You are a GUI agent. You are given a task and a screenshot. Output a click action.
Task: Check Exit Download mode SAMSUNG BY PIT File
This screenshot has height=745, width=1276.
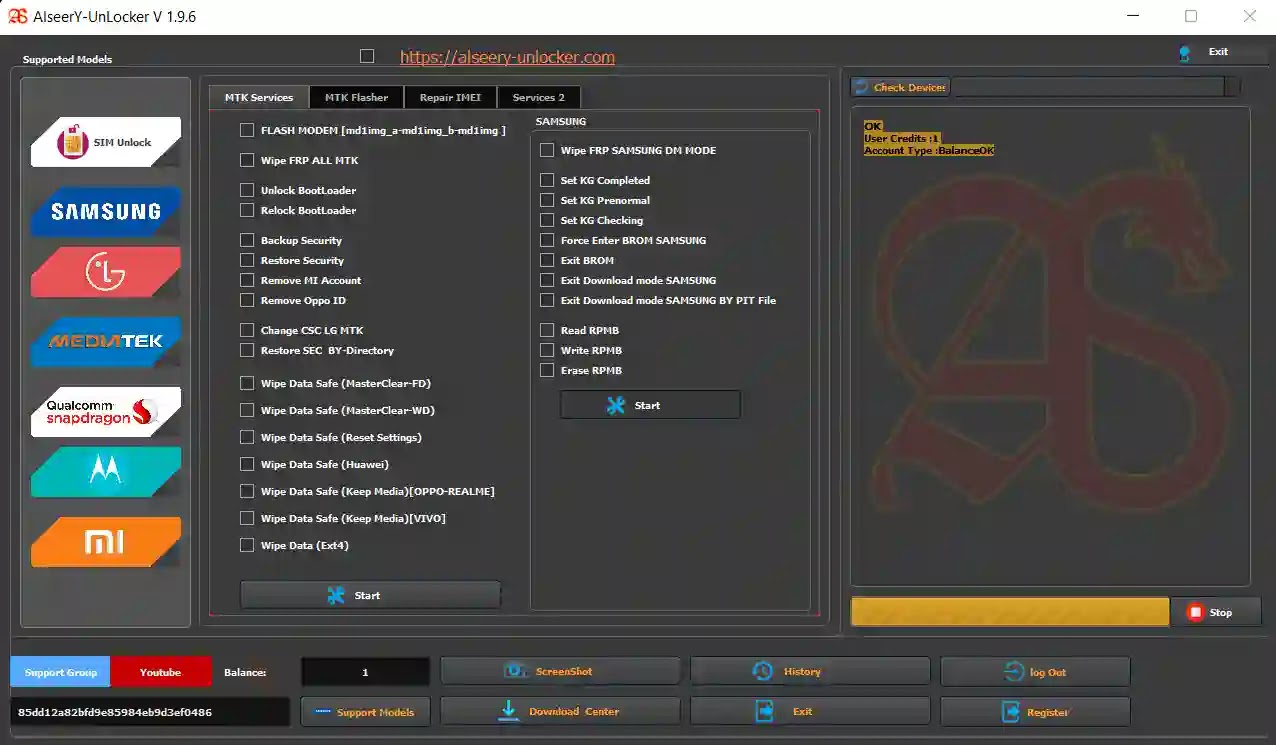[547, 300]
